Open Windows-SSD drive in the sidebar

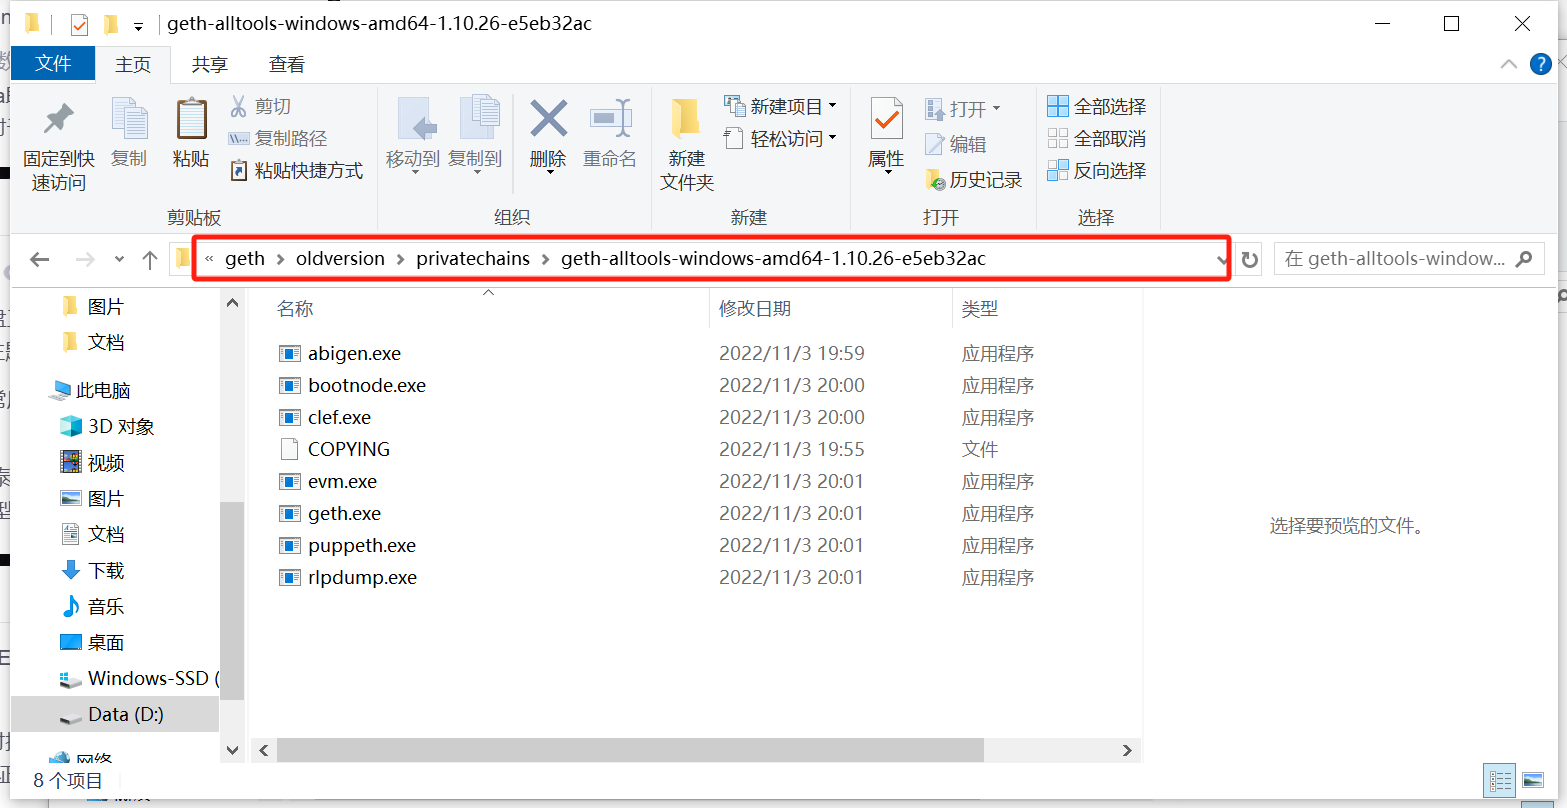coord(138,678)
